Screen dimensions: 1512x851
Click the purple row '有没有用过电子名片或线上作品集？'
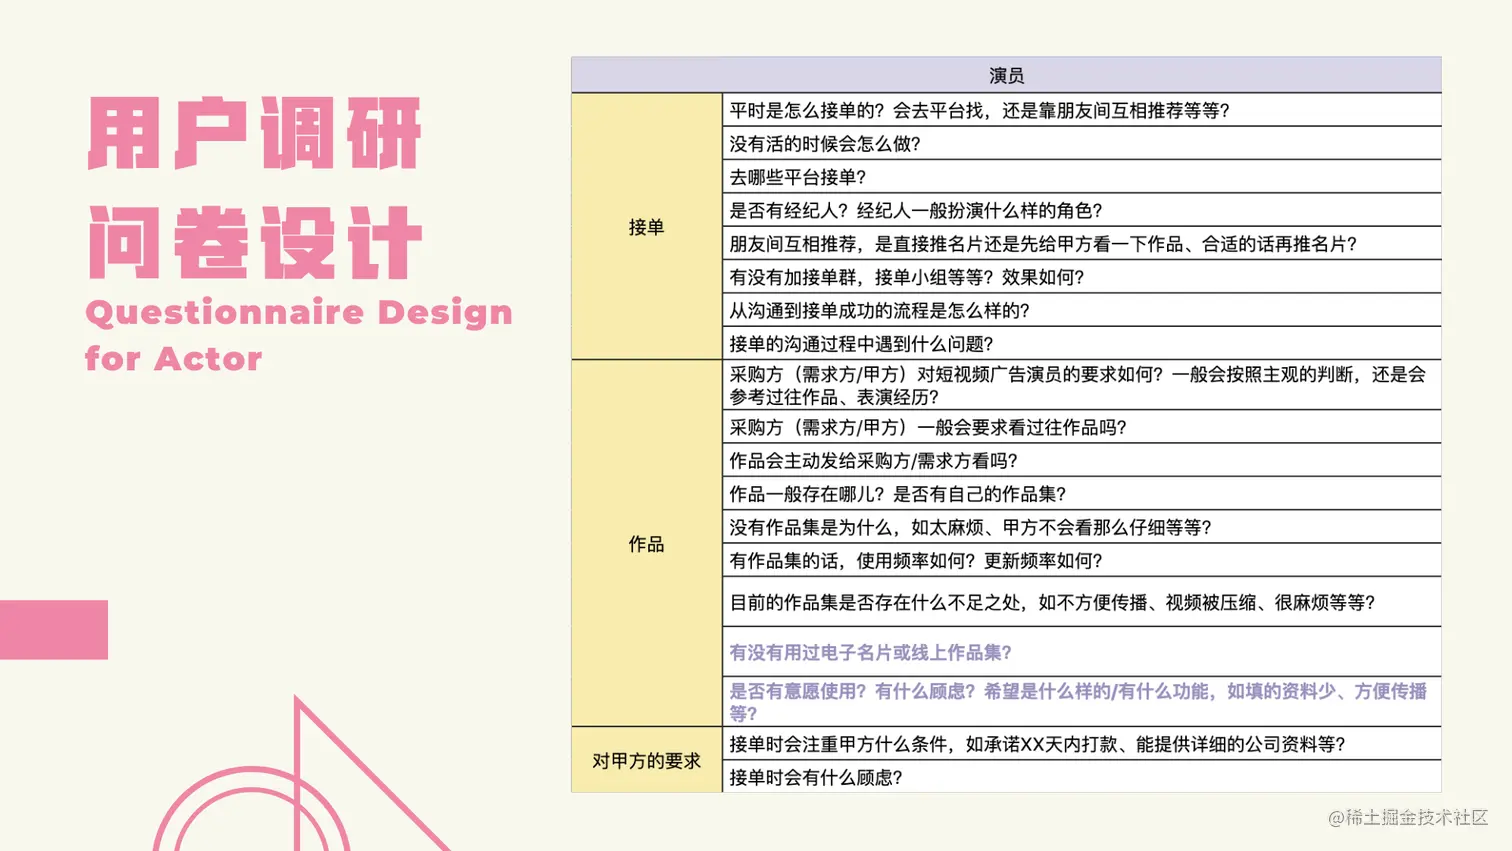click(1082, 652)
